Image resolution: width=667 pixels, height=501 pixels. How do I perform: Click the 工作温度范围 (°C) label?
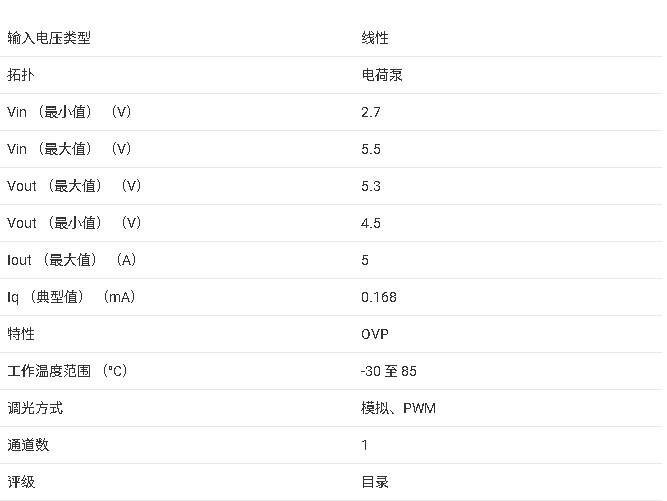point(67,371)
